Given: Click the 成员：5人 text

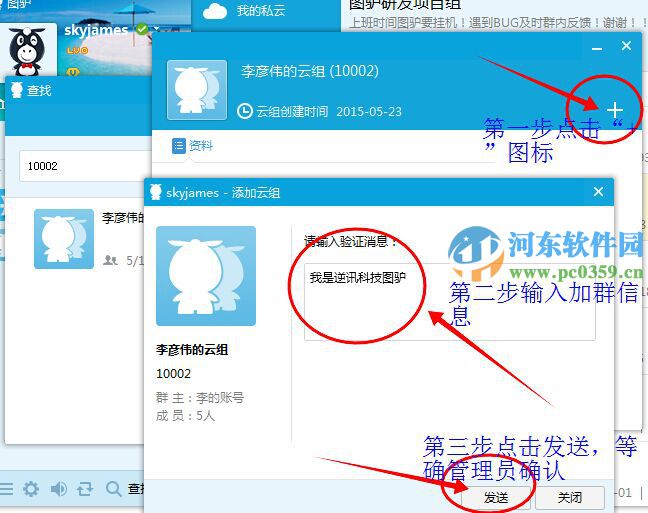Looking at the screenshot, I should coord(186,416).
